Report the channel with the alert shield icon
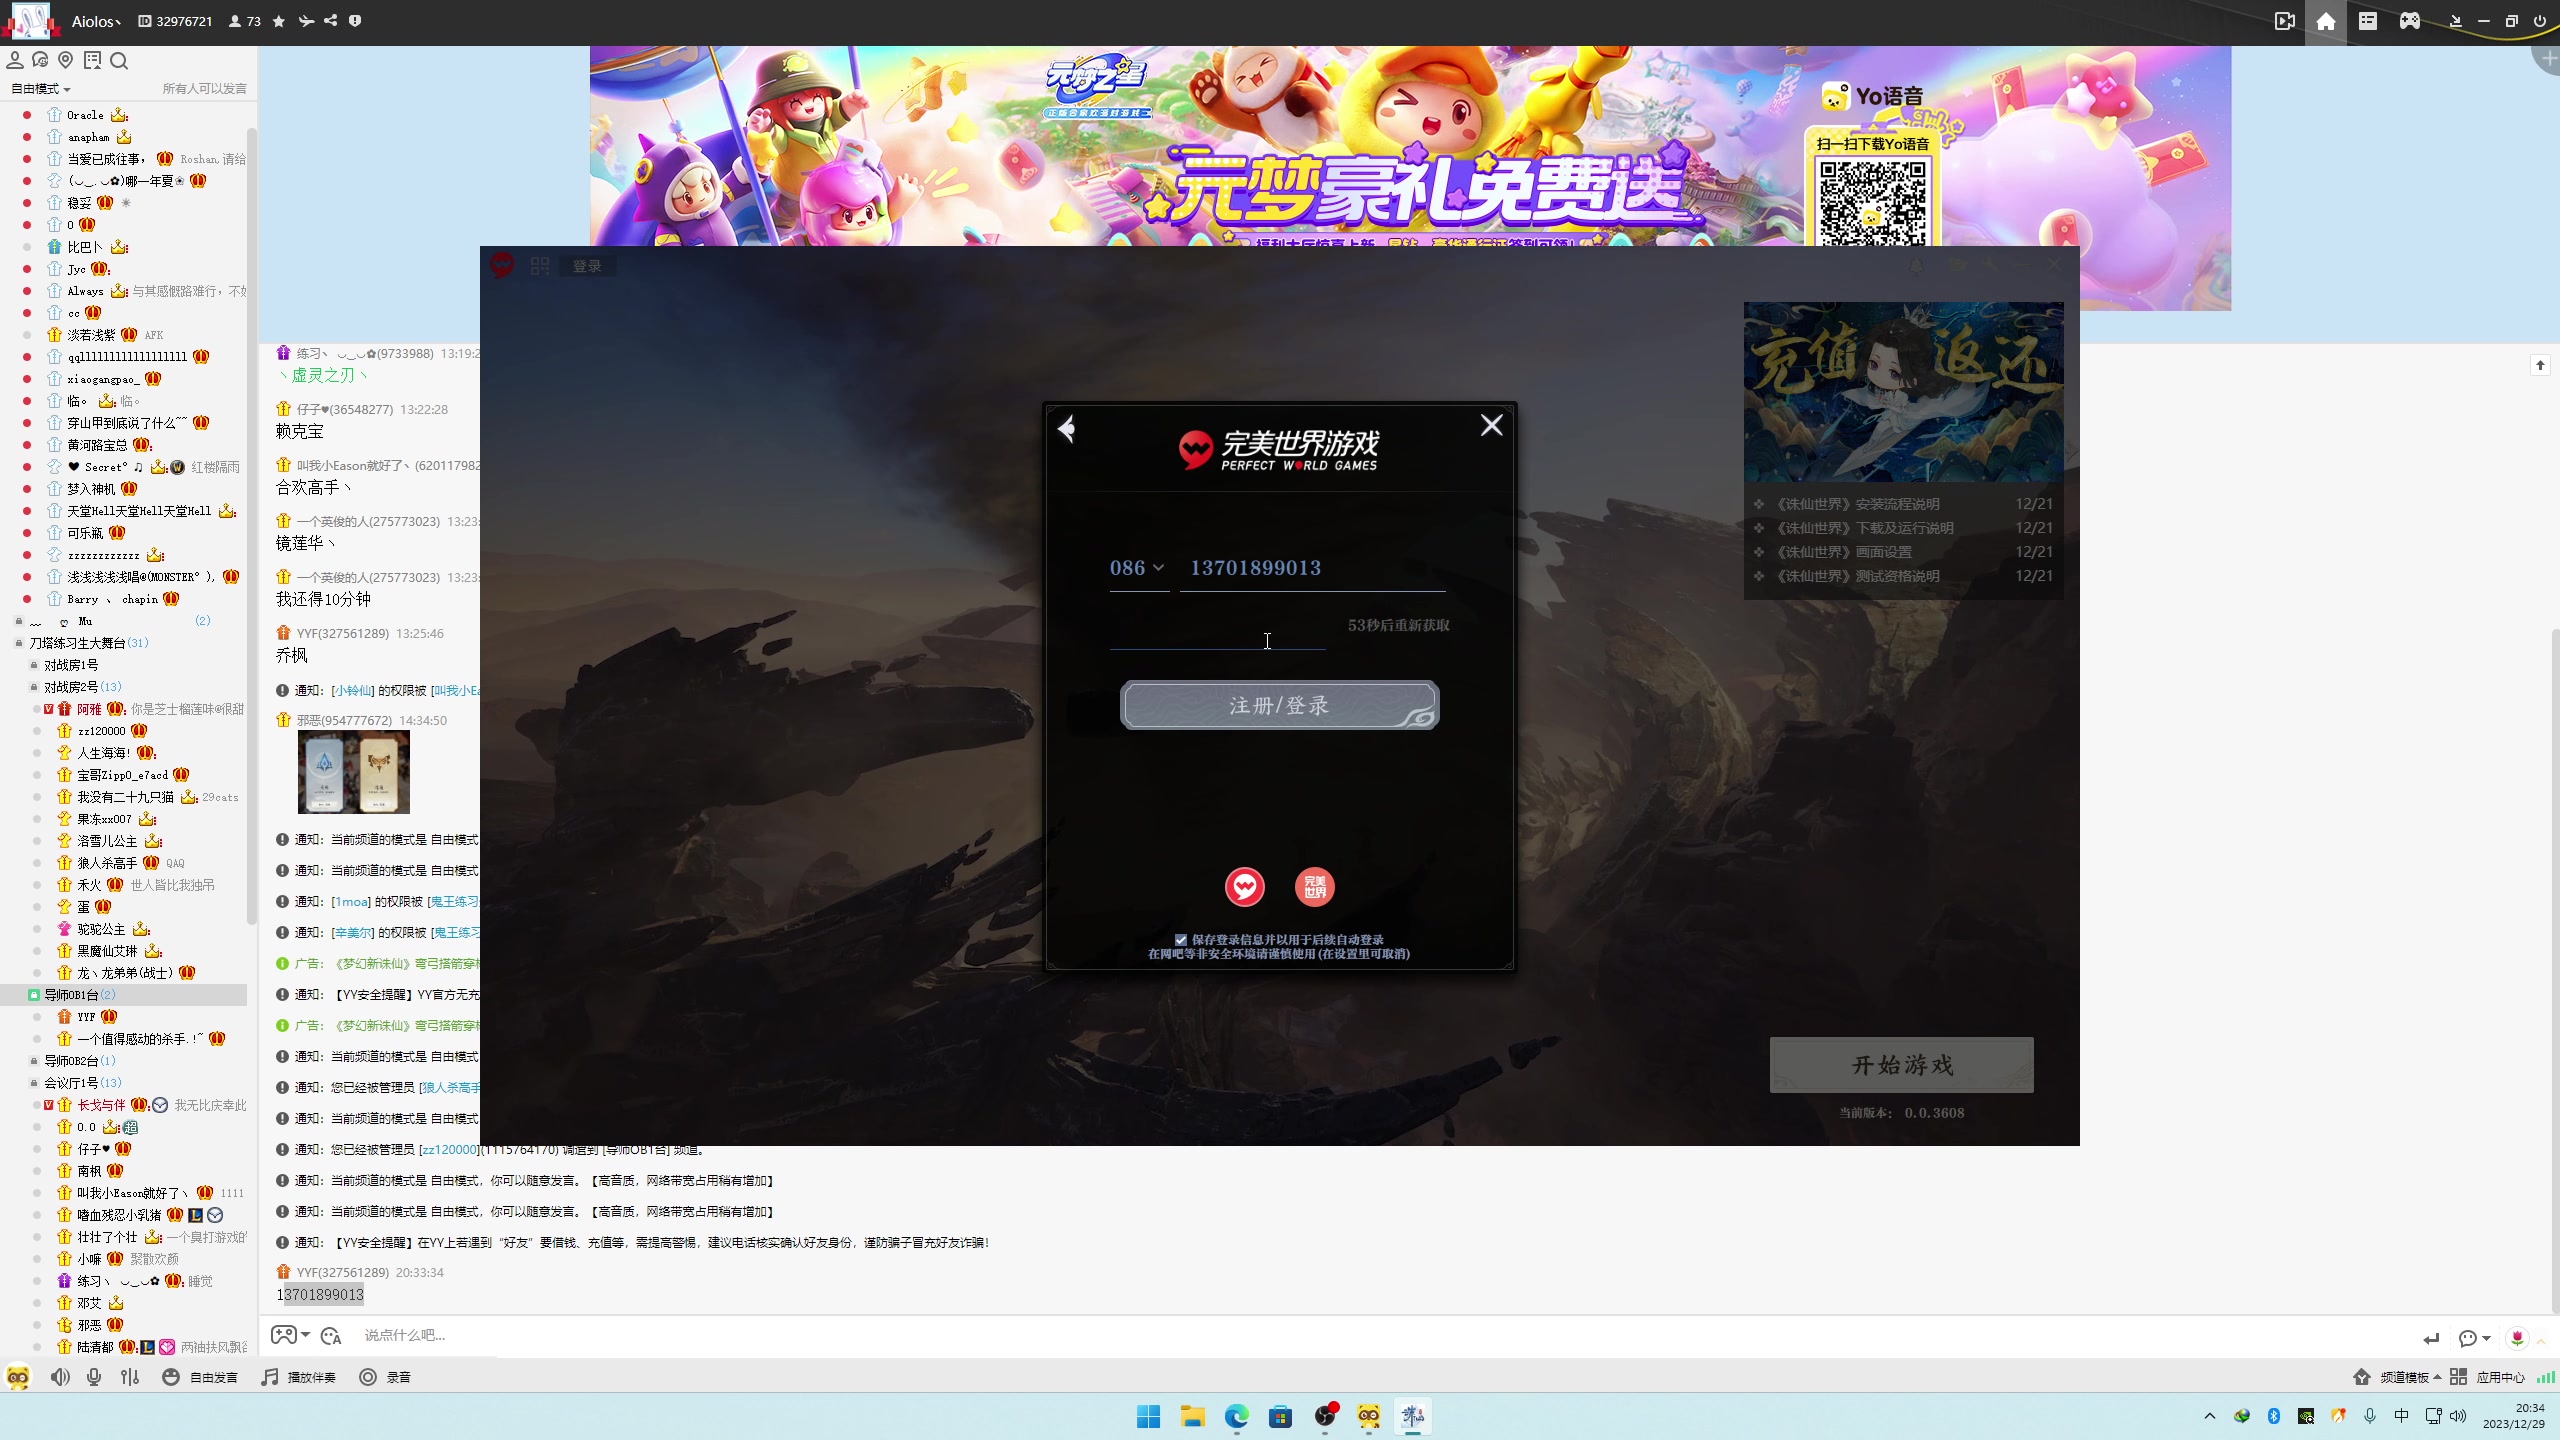Image resolution: width=2560 pixels, height=1440 pixels. [355, 21]
